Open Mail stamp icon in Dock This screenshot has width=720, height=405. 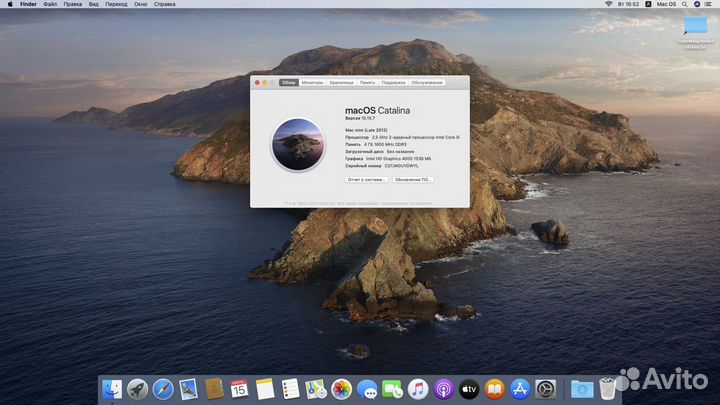click(188, 389)
